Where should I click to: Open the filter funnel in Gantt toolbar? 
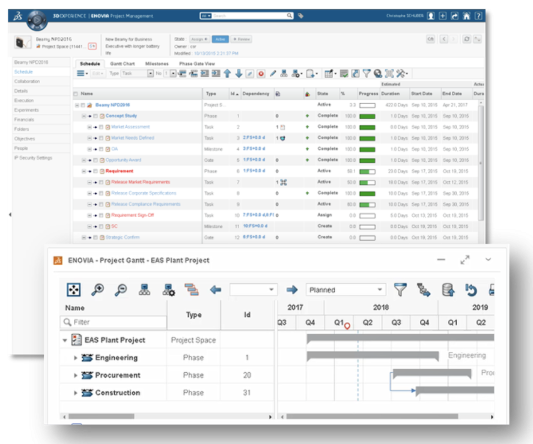click(x=400, y=290)
